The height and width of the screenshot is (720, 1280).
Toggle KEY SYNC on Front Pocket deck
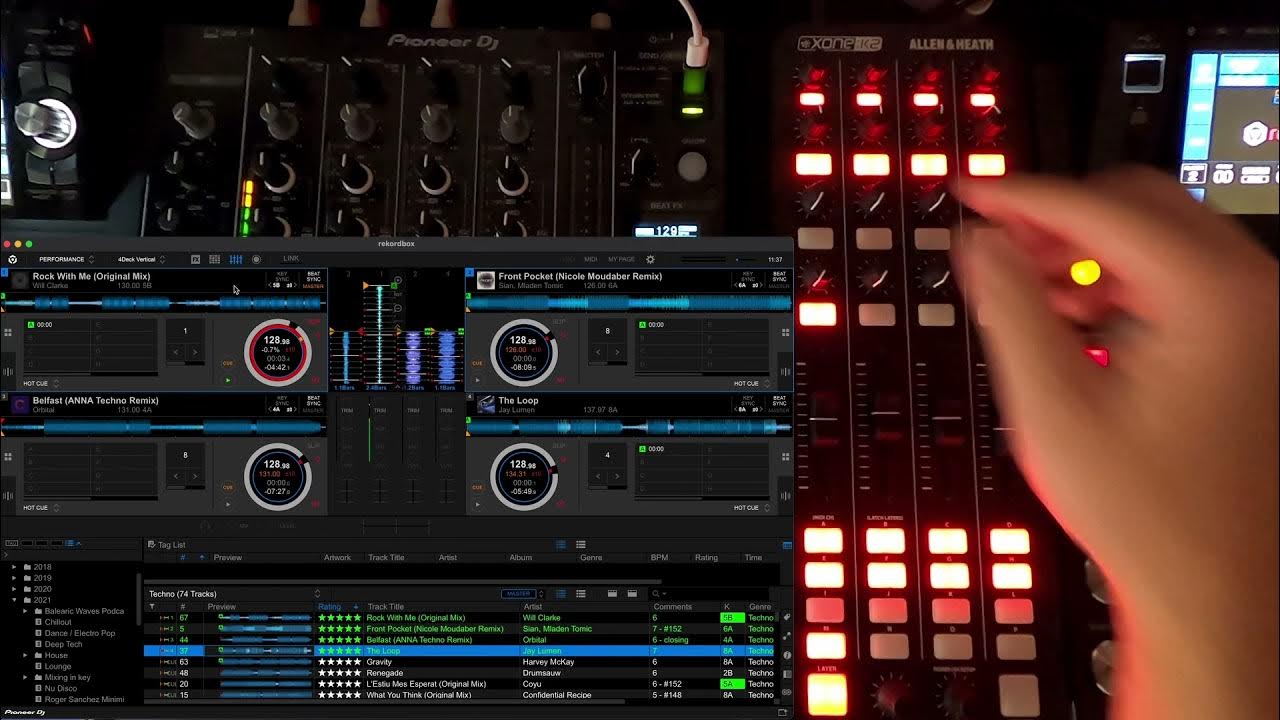coord(749,276)
